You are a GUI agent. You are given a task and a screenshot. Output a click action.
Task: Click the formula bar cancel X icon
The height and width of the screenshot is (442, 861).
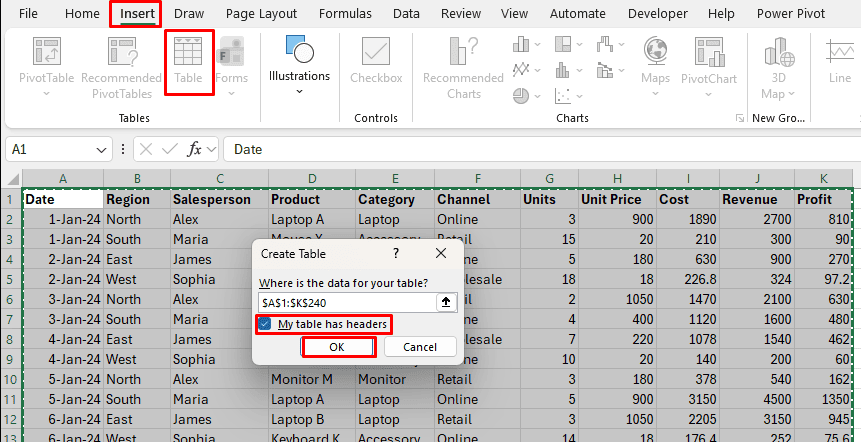click(146, 149)
